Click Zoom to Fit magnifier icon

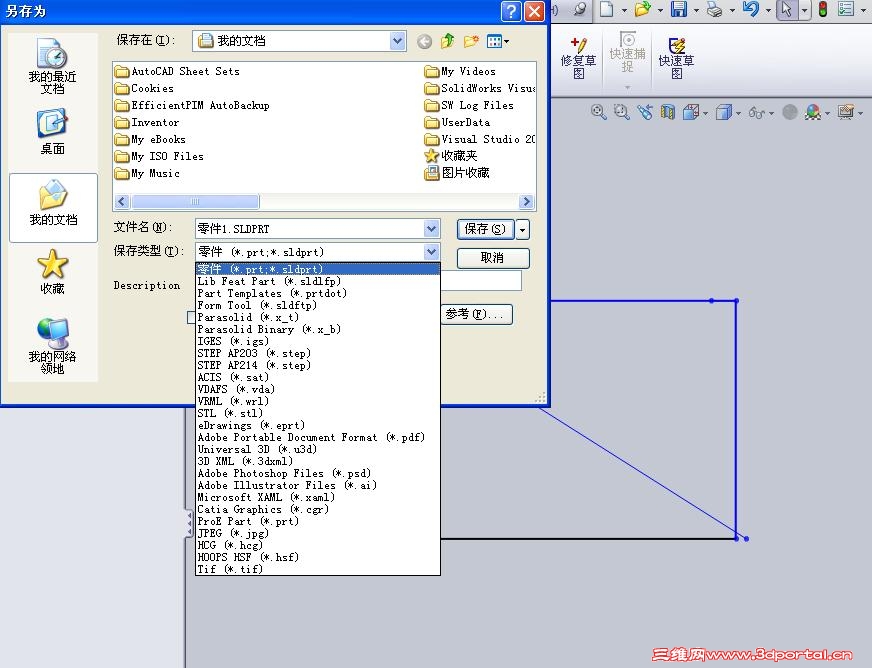click(598, 112)
